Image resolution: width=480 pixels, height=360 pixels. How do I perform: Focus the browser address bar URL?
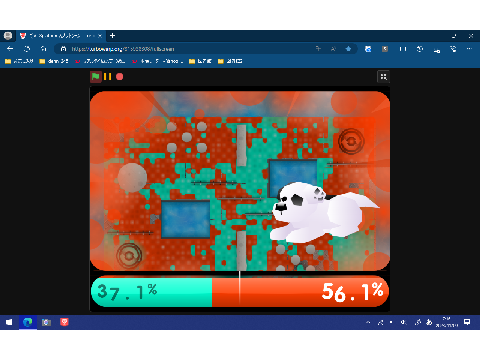pyautogui.click(x=123, y=49)
